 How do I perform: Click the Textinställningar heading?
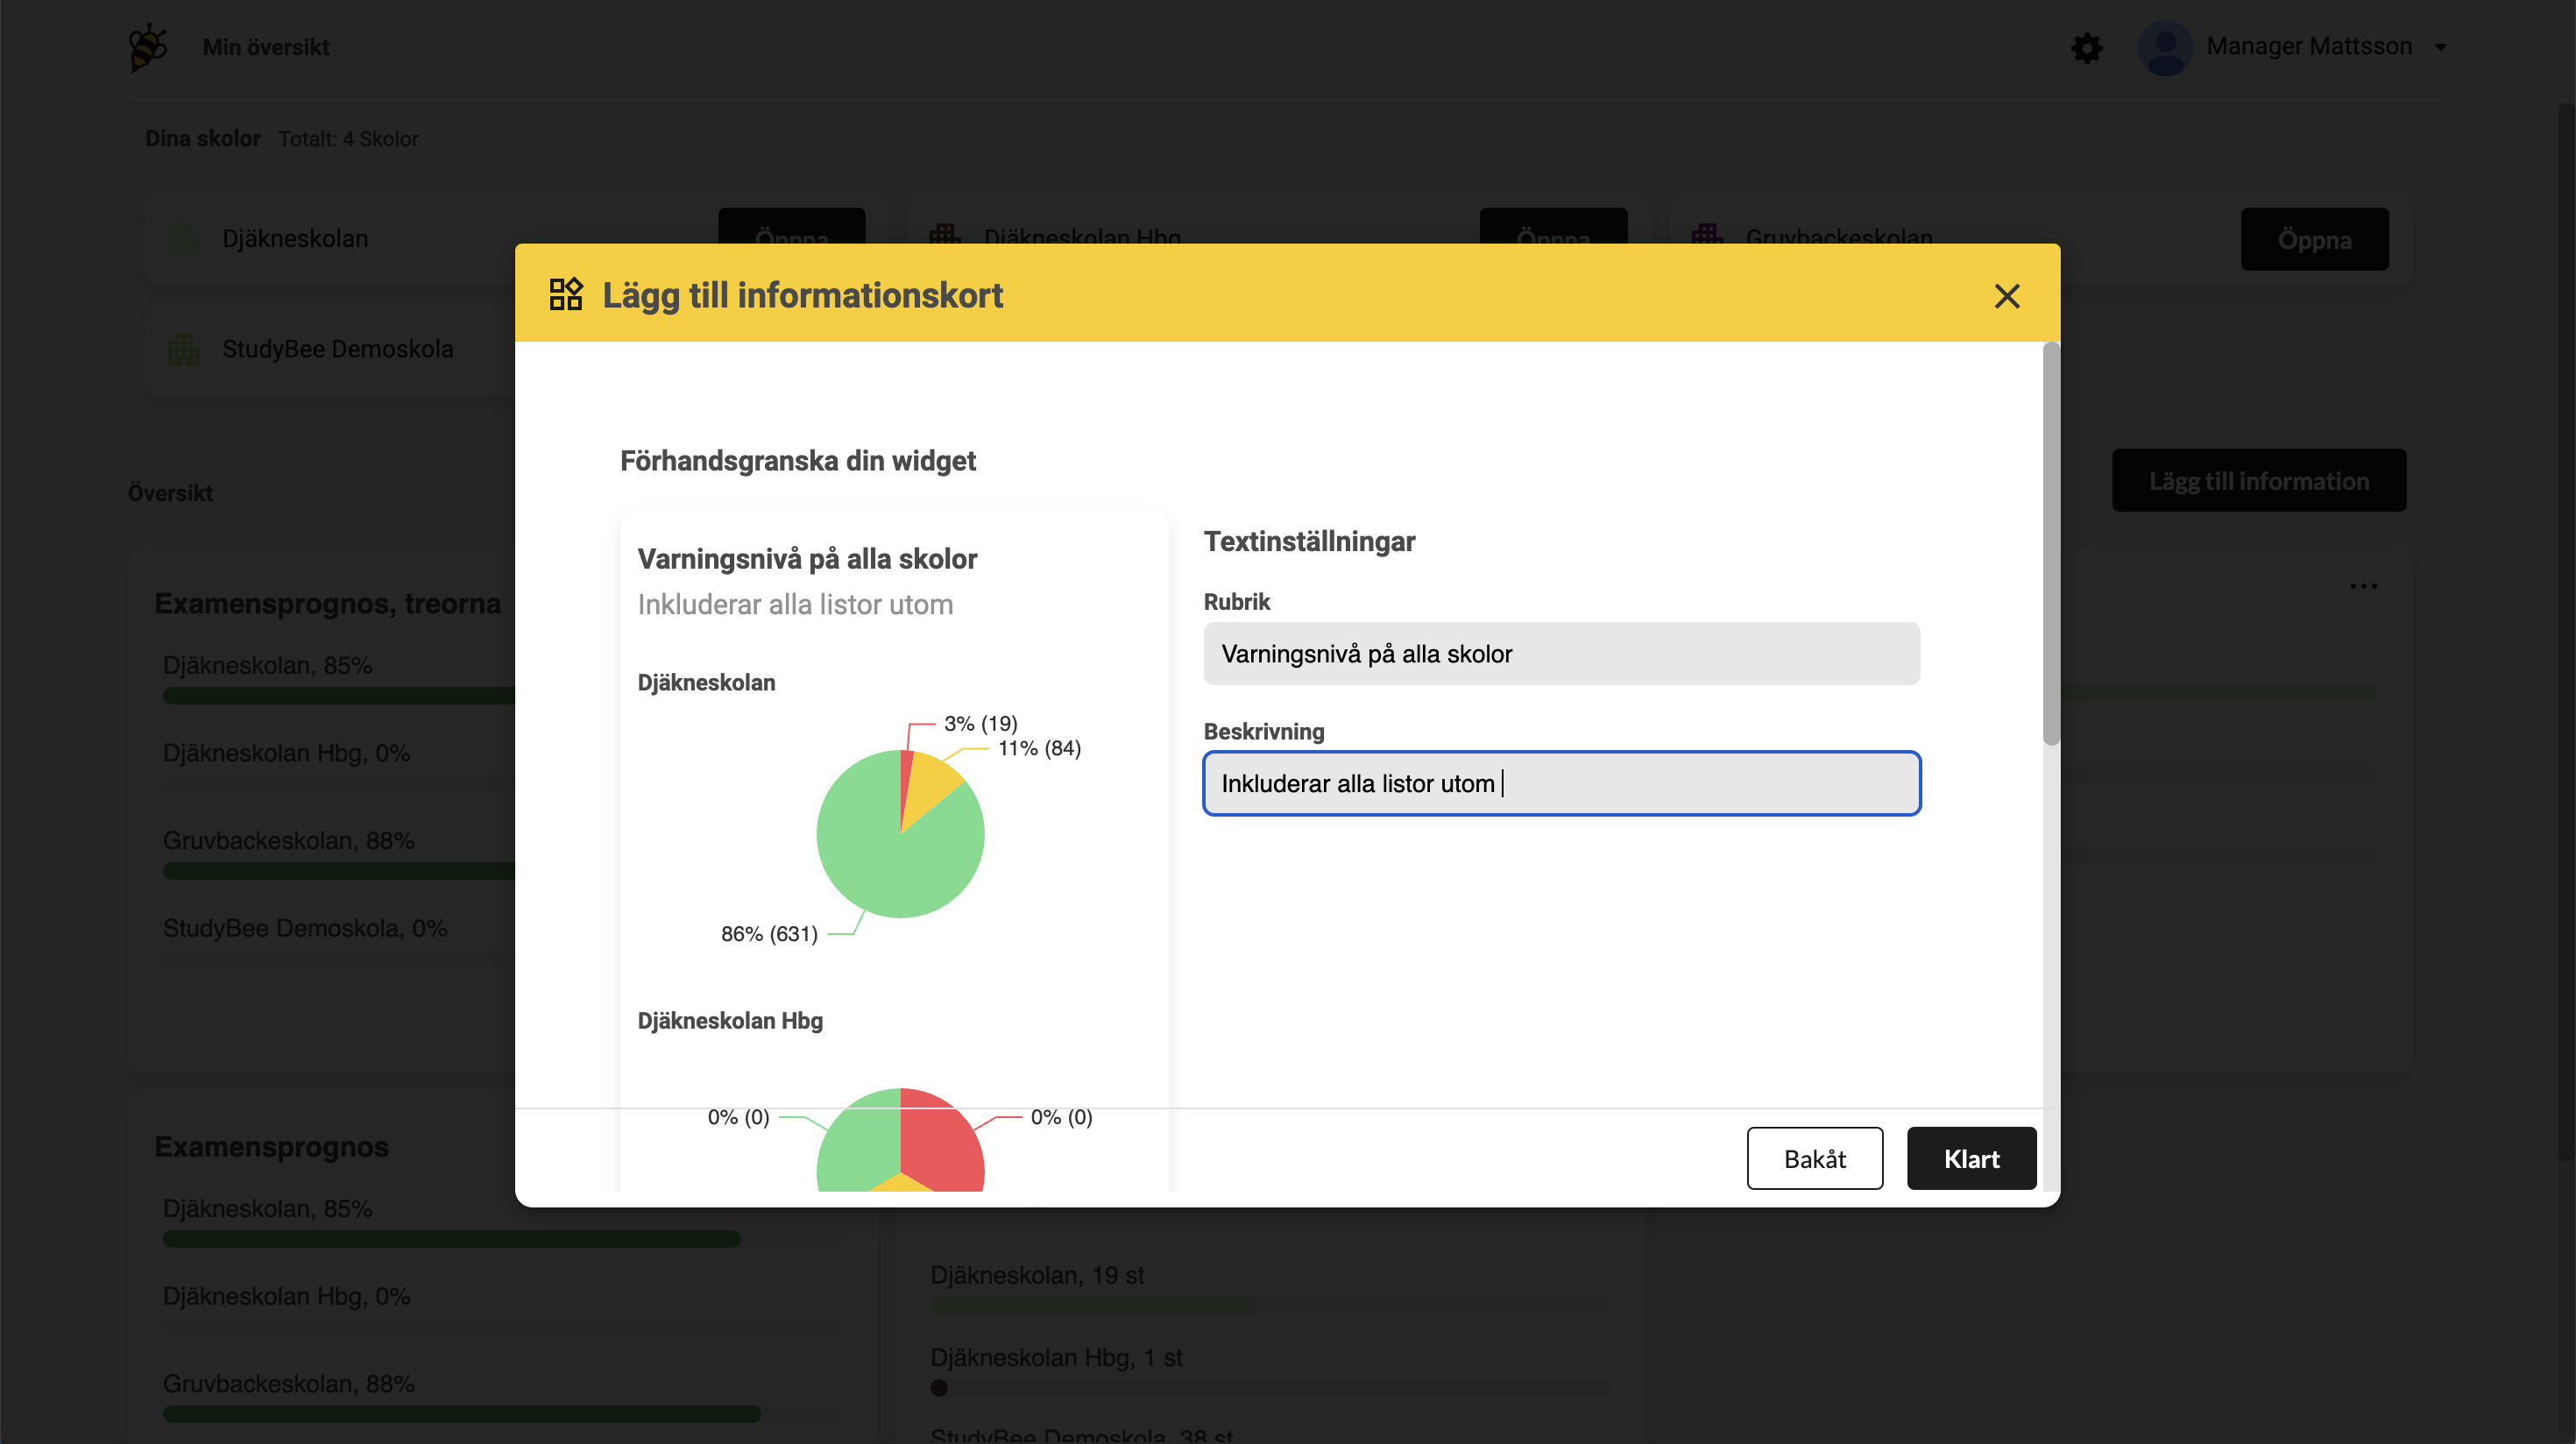click(1309, 541)
